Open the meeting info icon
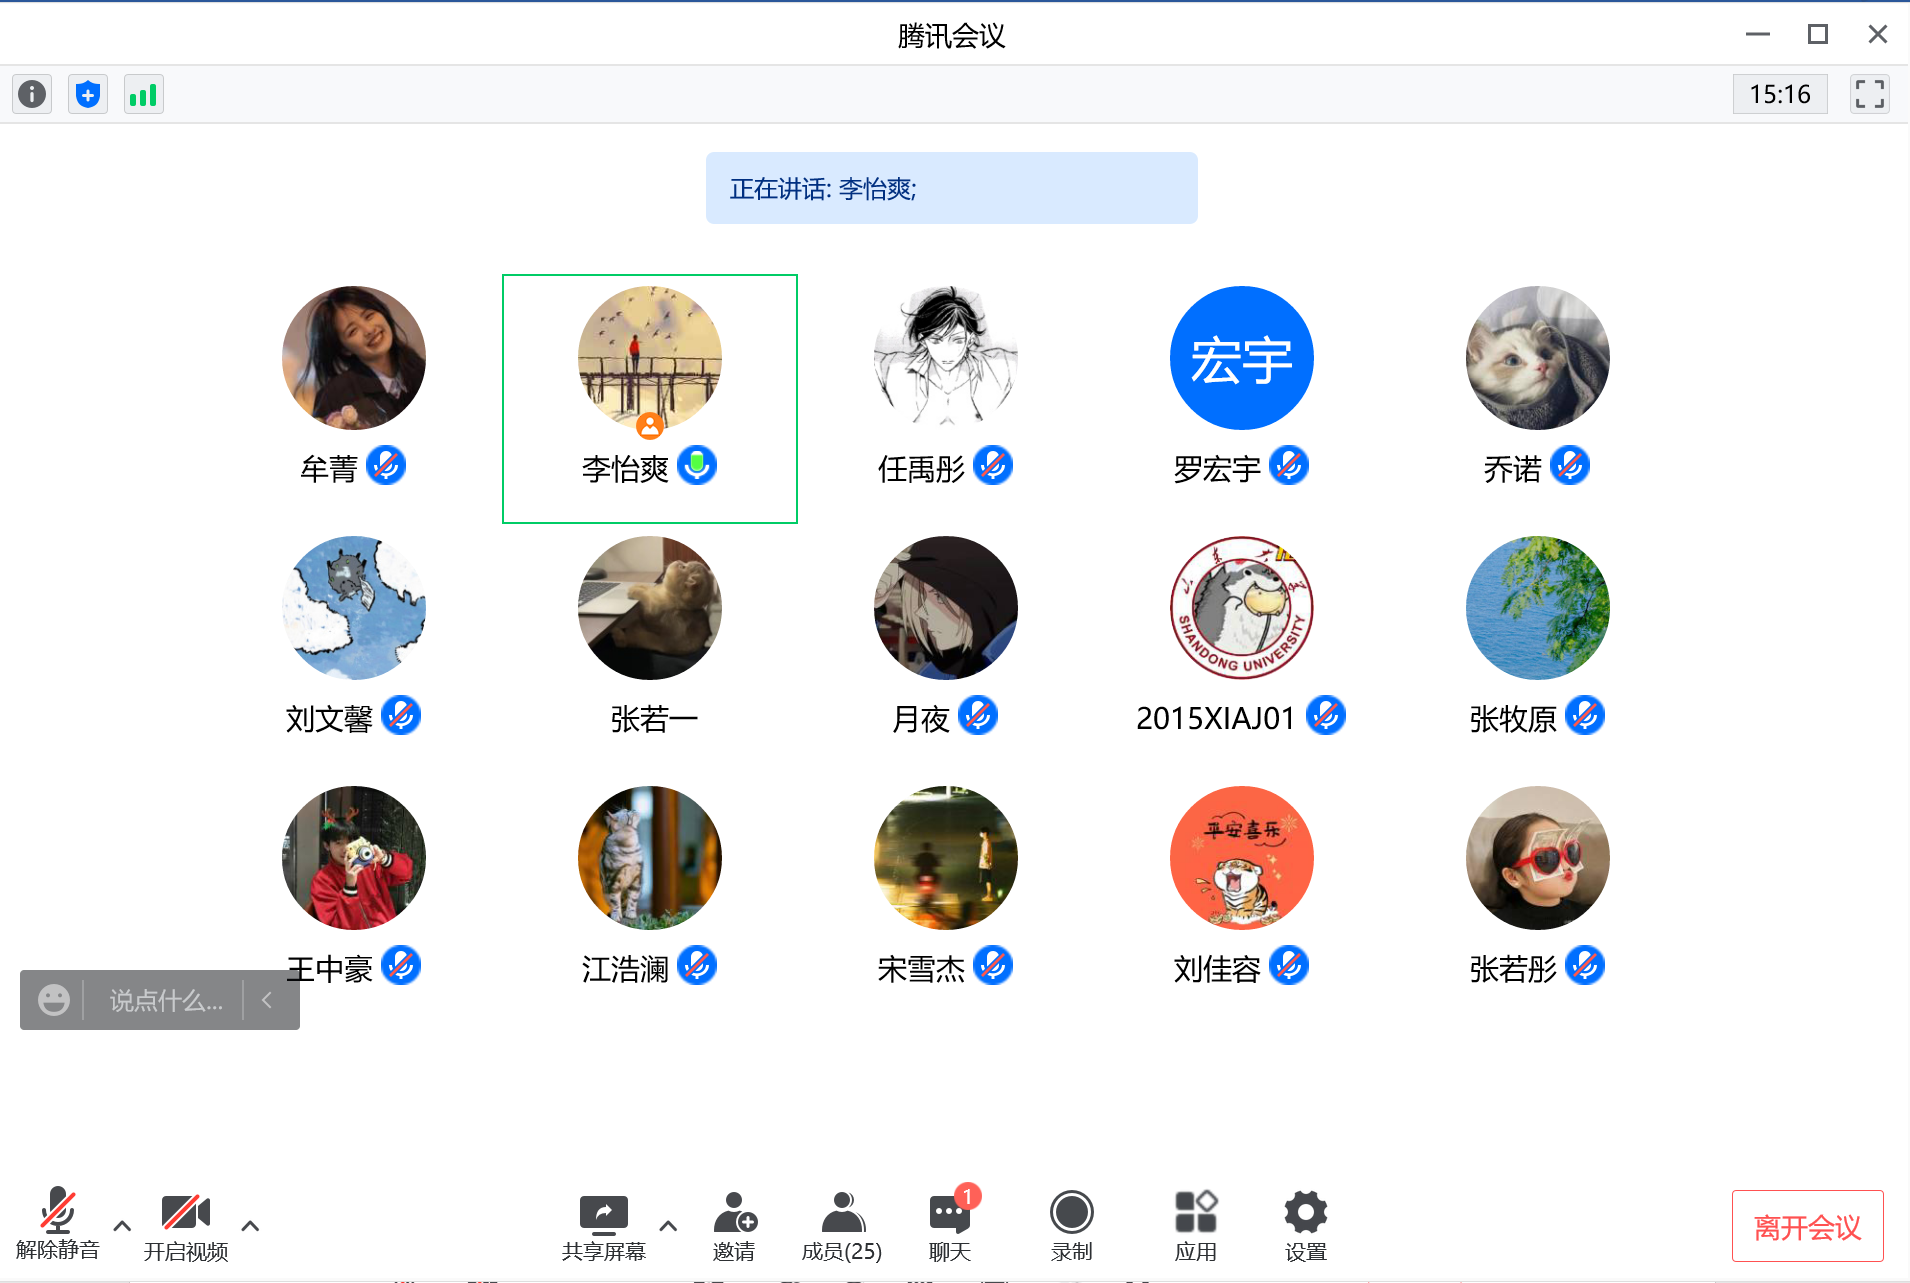Screen dimensions: 1910x1283 [32, 94]
